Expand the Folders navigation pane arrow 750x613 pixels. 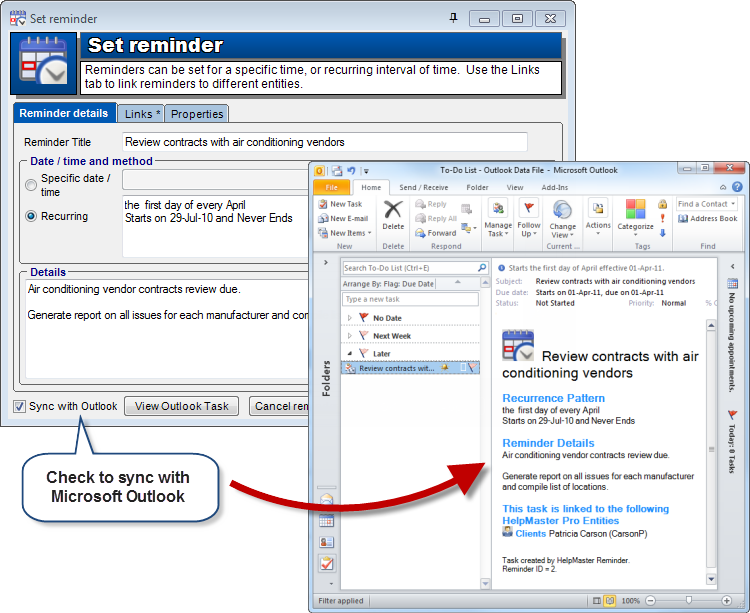pos(326,263)
